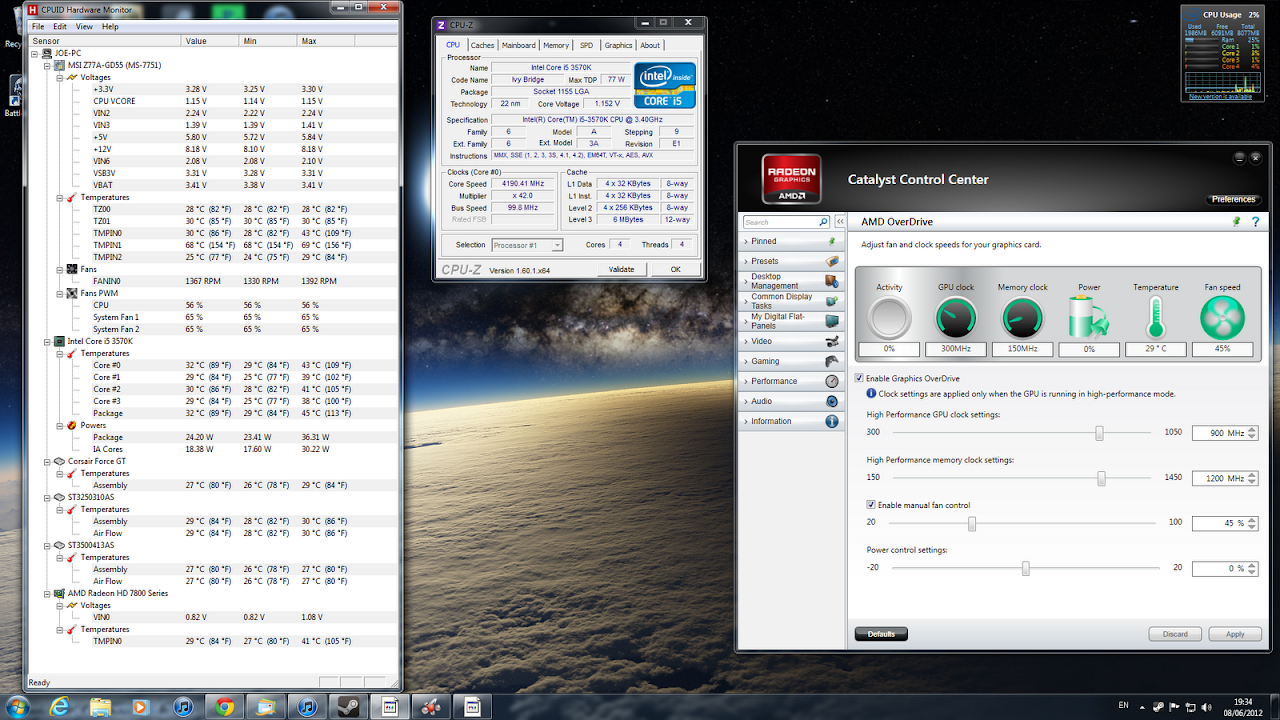Click the Audio speaker icon in sidebar
Viewport: 1280px width, 720px height.
832,401
